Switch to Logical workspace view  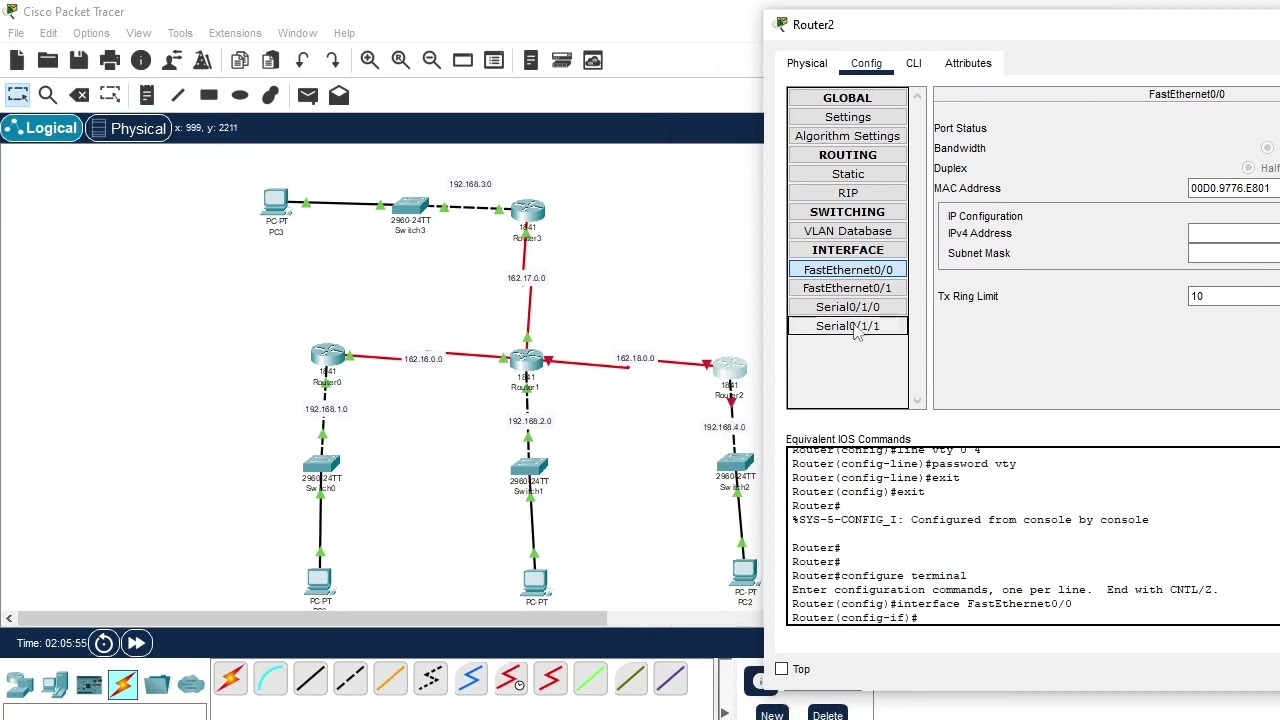[41, 128]
